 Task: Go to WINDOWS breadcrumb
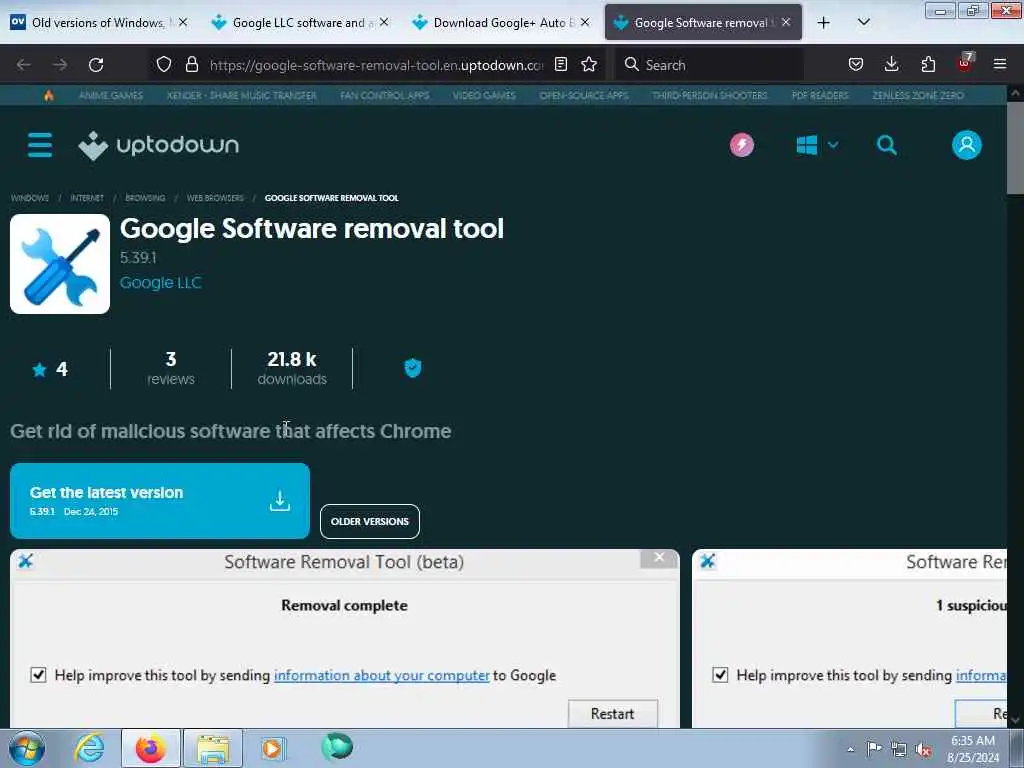click(29, 198)
